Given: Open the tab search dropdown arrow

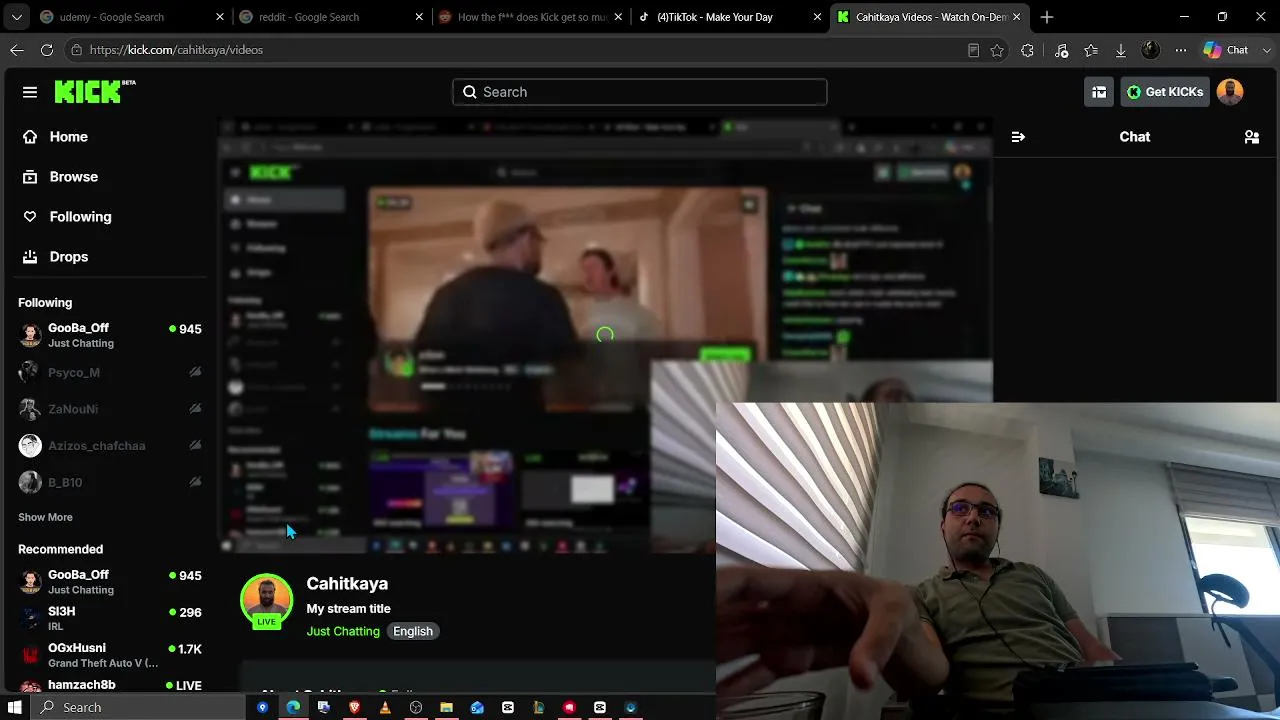Looking at the screenshot, I should [16, 17].
